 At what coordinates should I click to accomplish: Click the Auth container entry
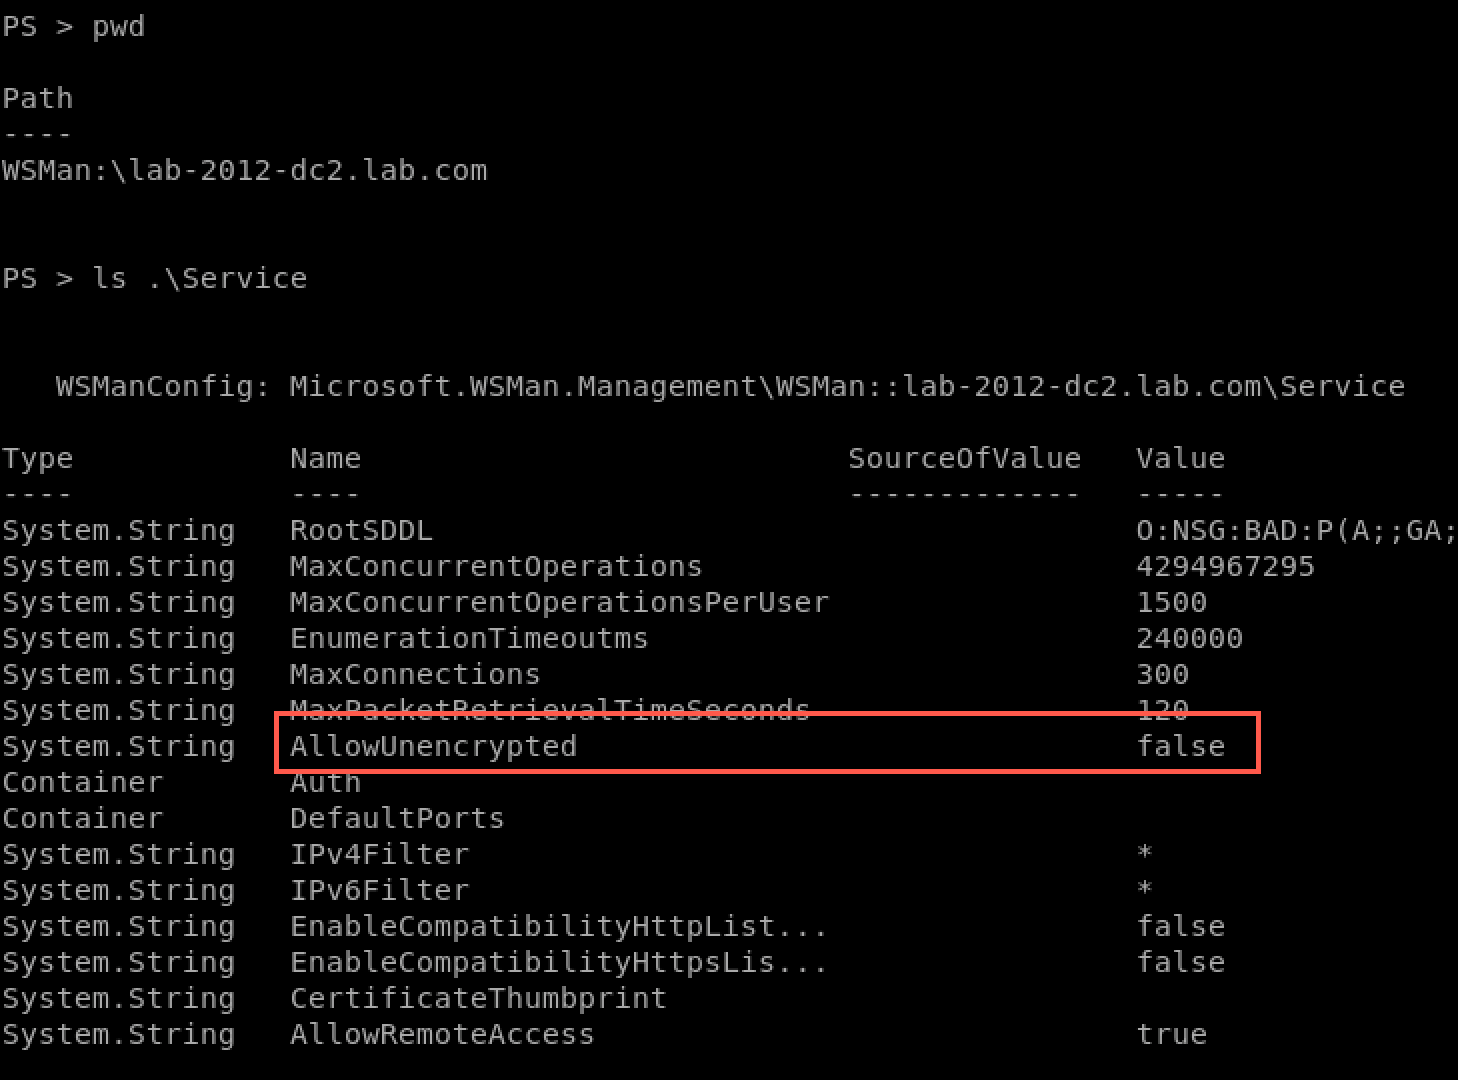tap(325, 782)
